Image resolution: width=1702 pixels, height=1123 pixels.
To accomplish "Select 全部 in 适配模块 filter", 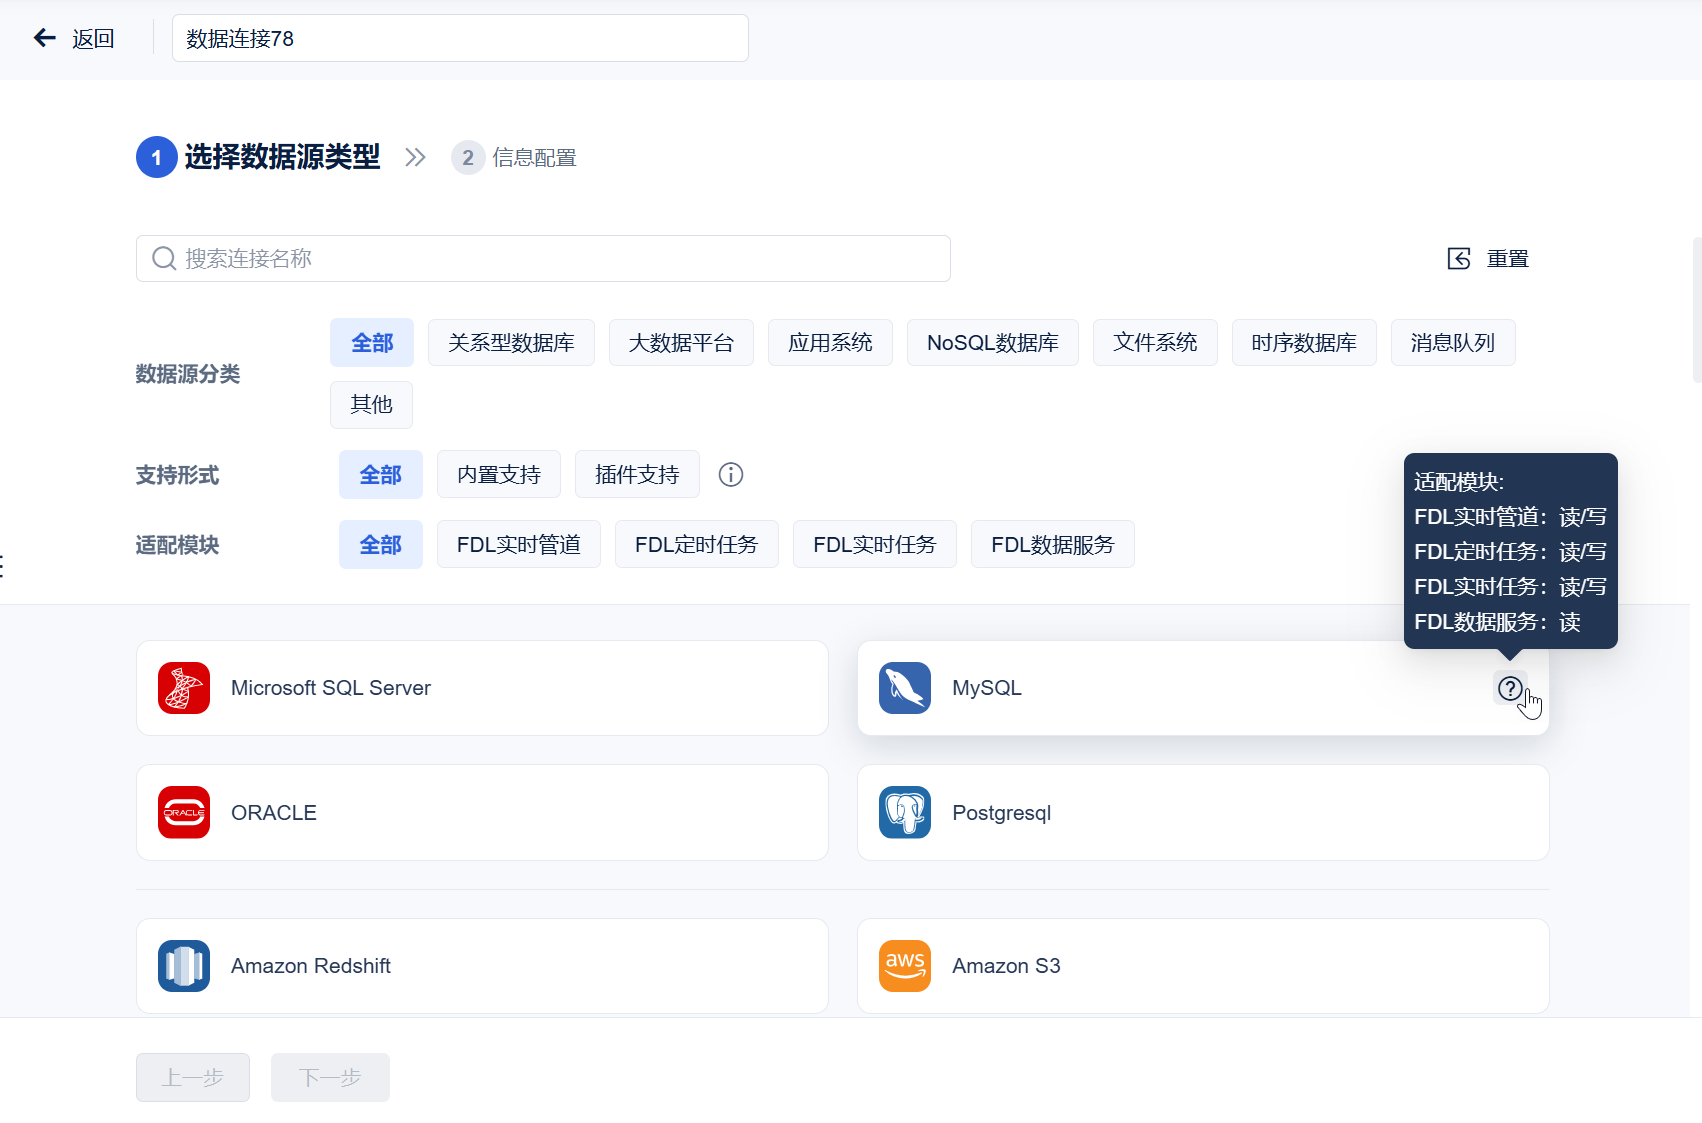I will (381, 545).
